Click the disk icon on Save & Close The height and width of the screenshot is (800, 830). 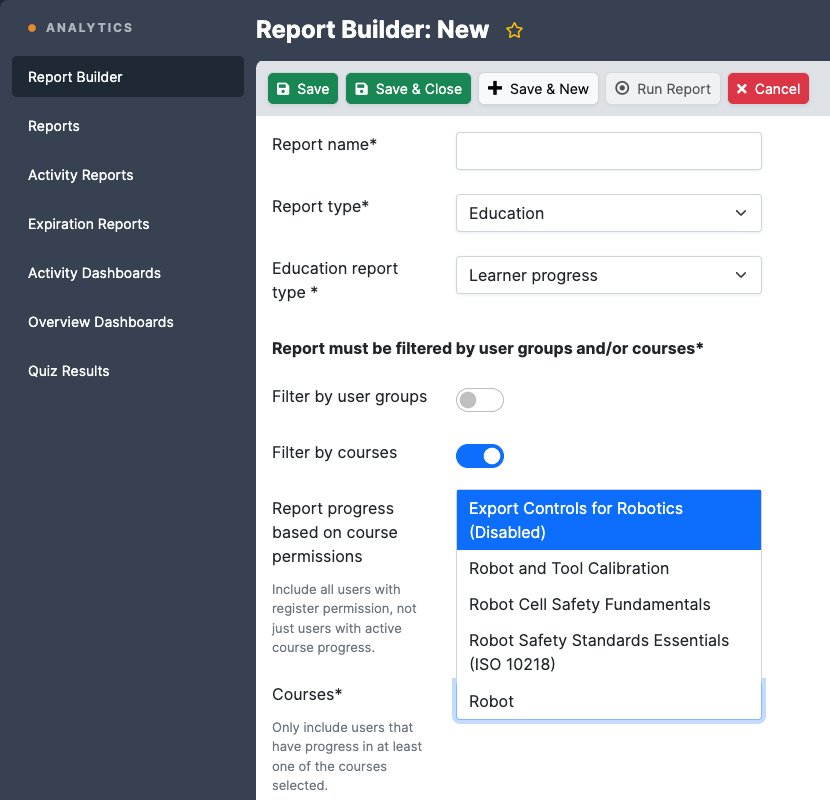(x=361, y=89)
